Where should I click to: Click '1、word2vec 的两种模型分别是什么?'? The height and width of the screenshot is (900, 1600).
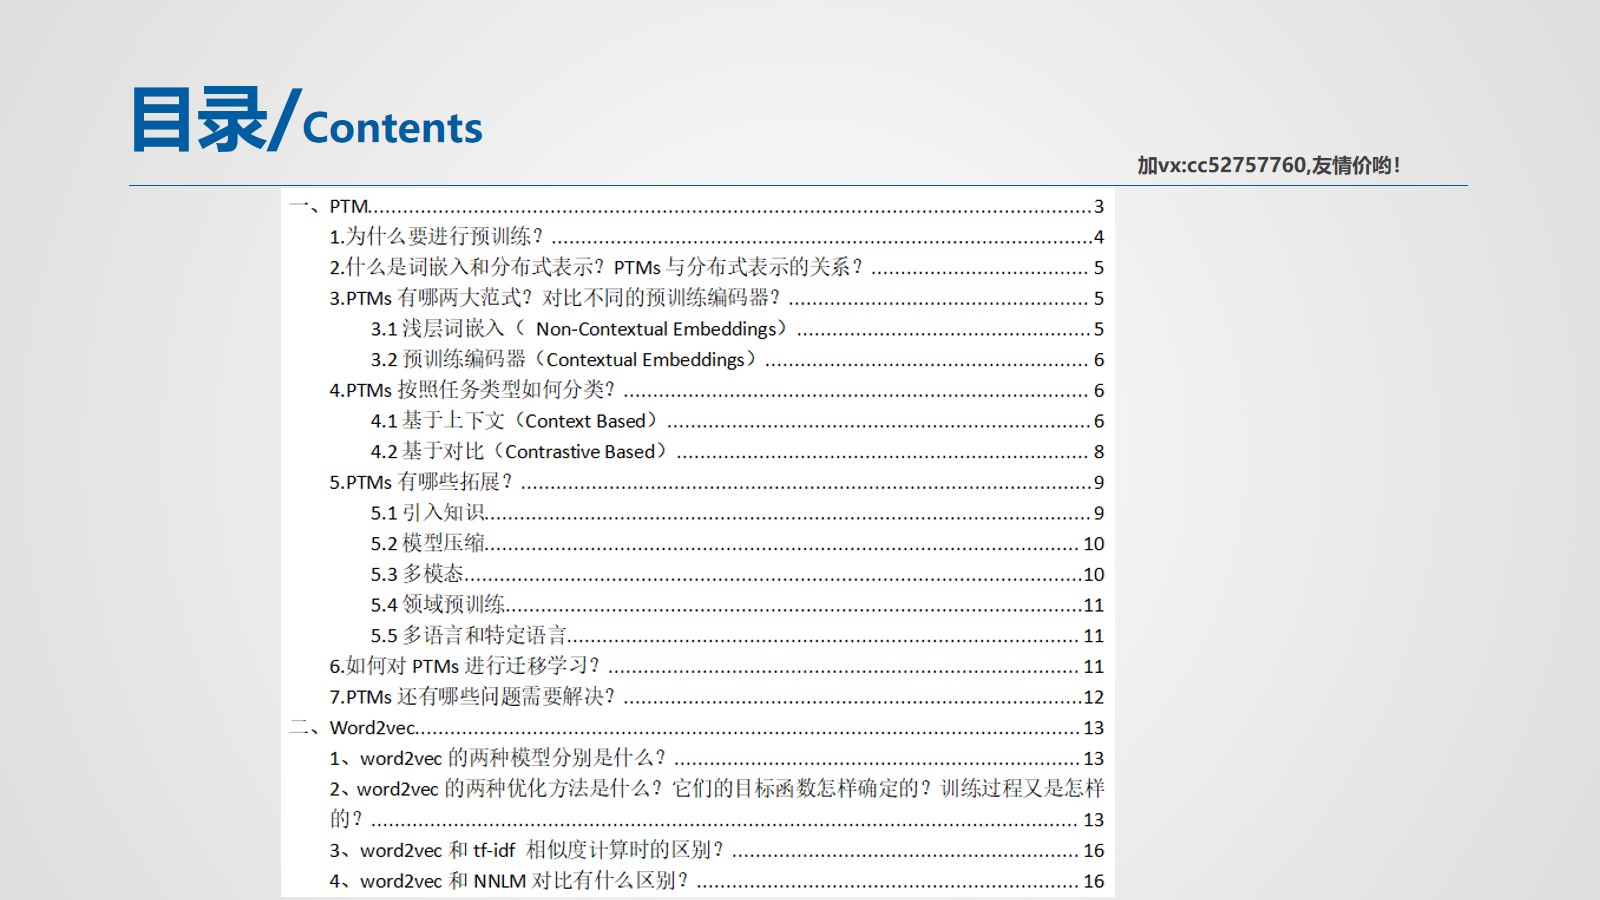pyautogui.click(x=717, y=758)
